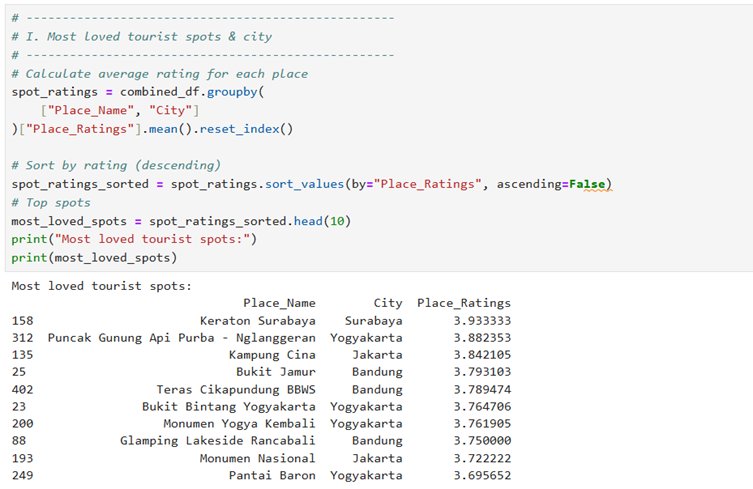Click the Keraton Surabaya row name
This screenshot has height=489, width=753.
click(257, 321)
